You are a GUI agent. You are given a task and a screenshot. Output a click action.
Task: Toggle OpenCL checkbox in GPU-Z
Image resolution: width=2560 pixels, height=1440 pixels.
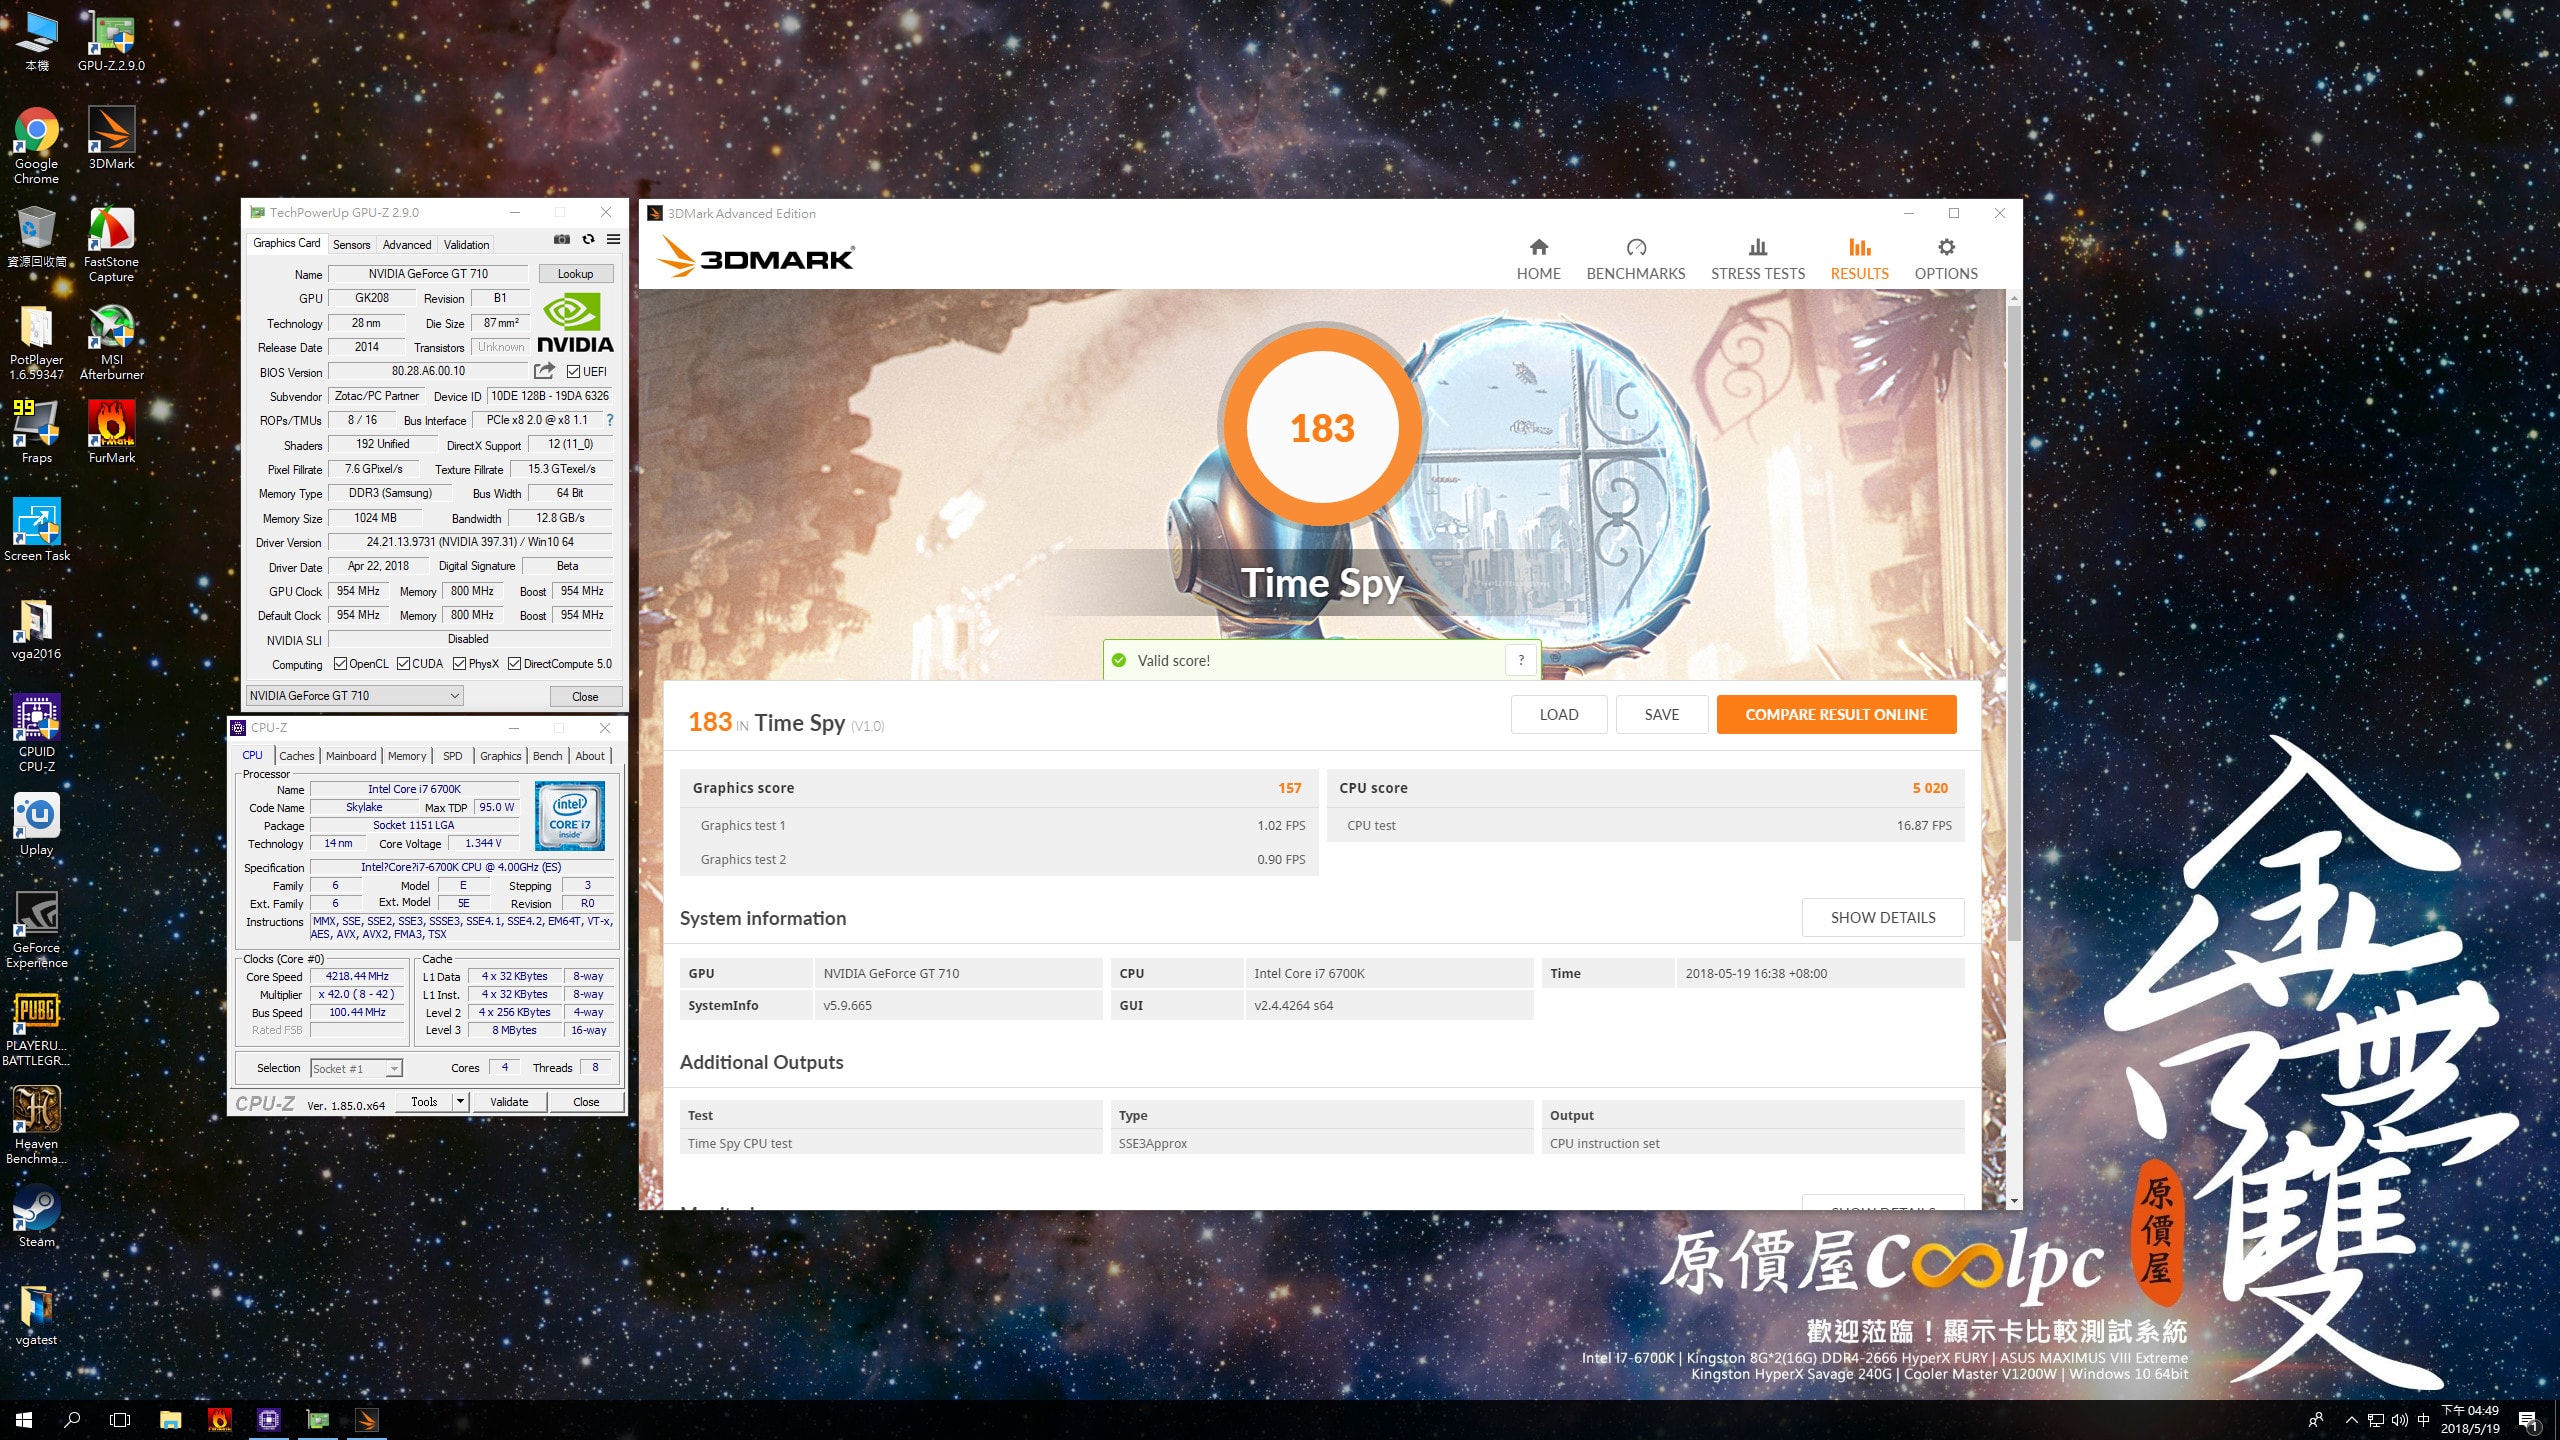coord(340,664)
